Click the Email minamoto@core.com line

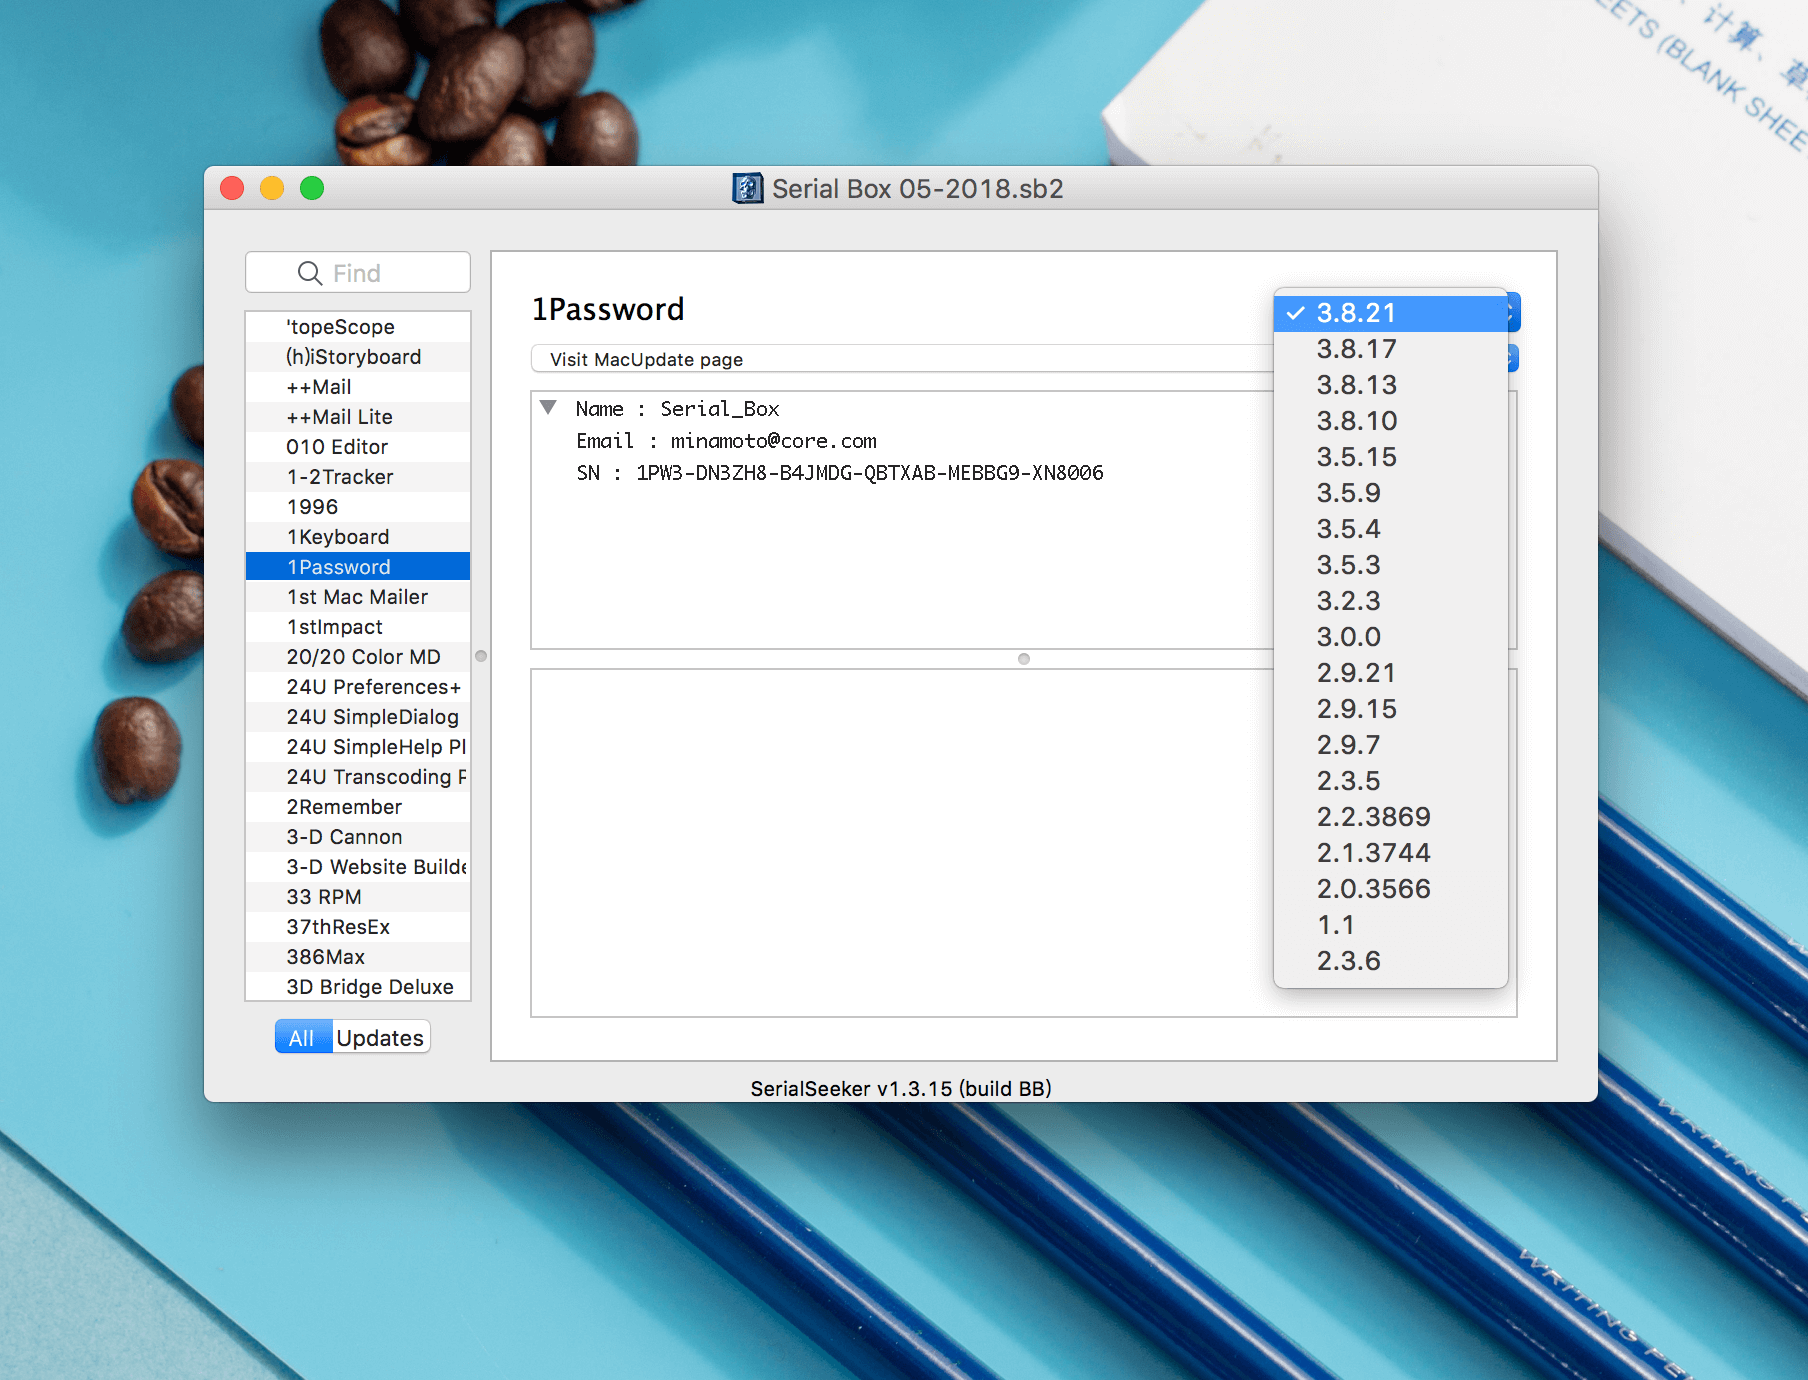coord(726,441)
